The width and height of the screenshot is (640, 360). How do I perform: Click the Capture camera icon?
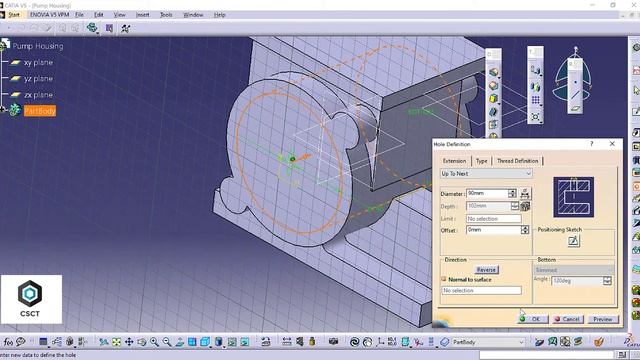[x=333, y=342]
